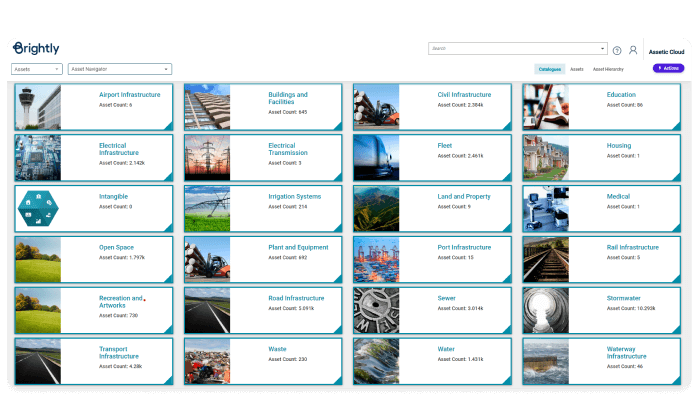Click the Rail Infrastructure tracks image
Screen dimensions: 700x420
click(x=545, y=259)
